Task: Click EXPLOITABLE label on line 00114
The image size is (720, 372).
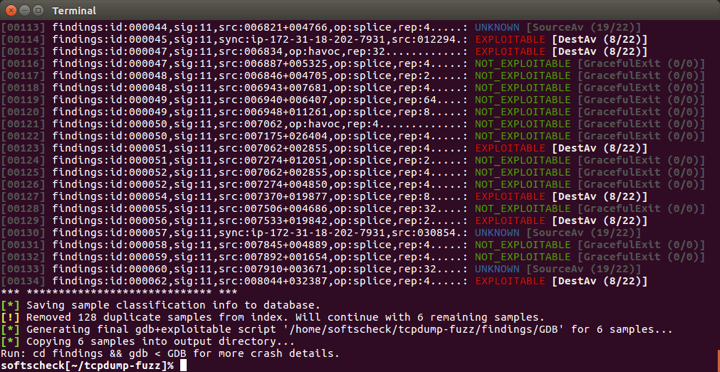Action: coord(510,39)
